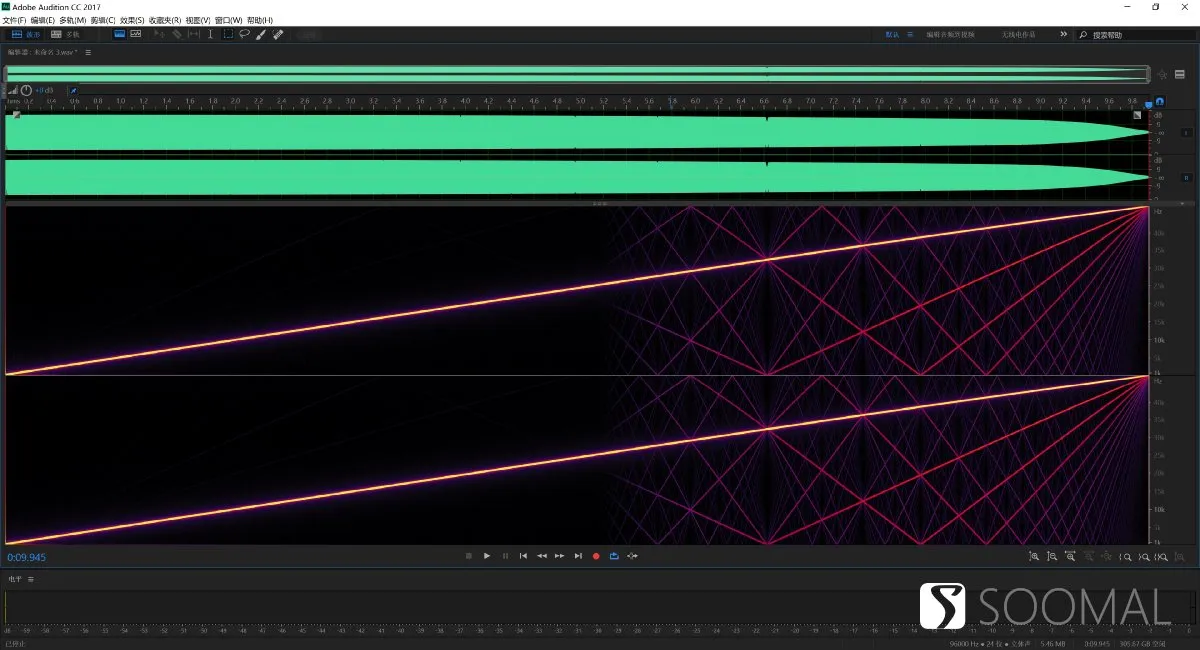This screenshot has height=650, width=1200.
Task: Start recording with the red Record button
Action: click(596, 555)
